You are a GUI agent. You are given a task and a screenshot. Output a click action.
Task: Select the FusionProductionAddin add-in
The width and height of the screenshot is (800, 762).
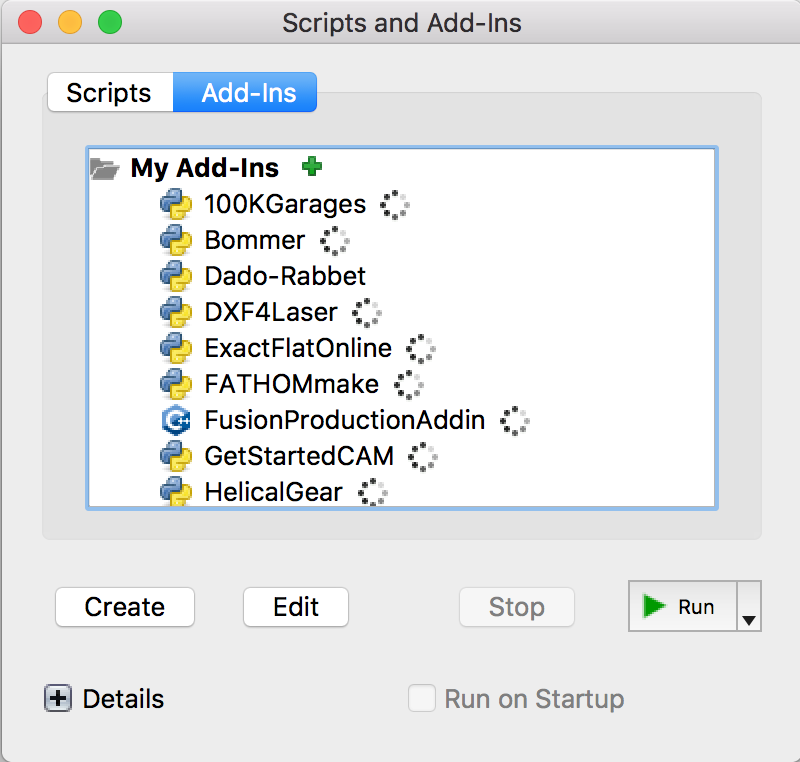pos(345,420)
